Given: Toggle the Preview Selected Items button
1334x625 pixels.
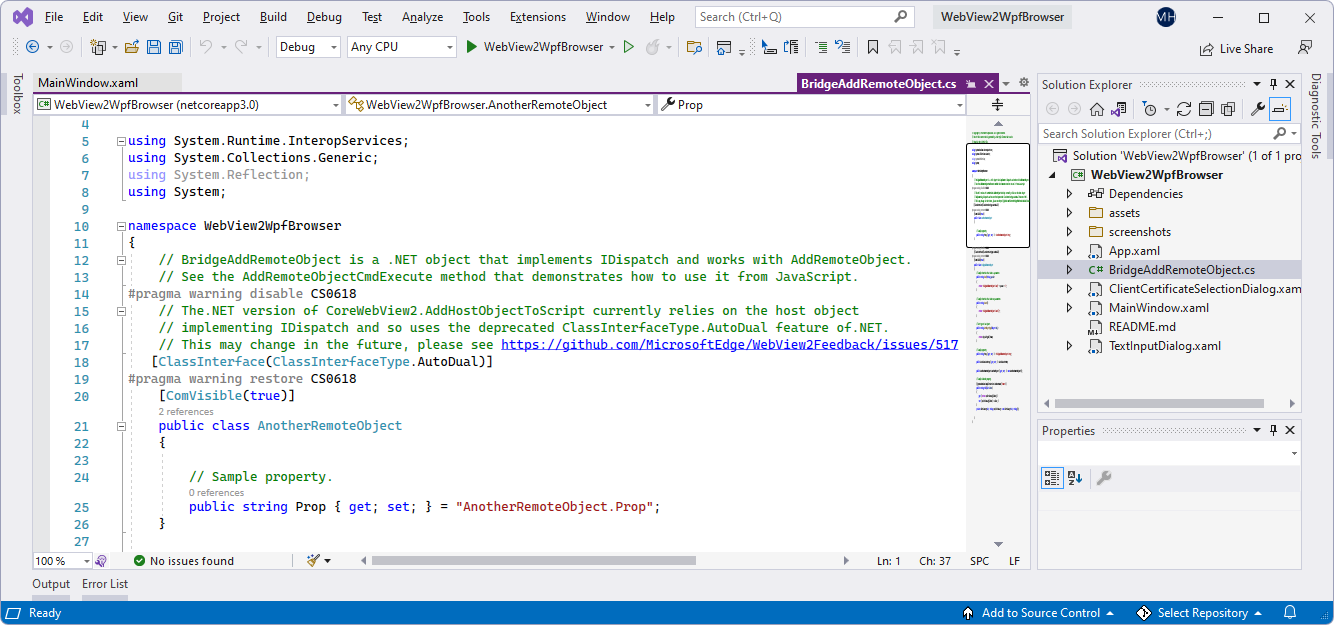Looking at the screenshot, I should point(1279,110).
